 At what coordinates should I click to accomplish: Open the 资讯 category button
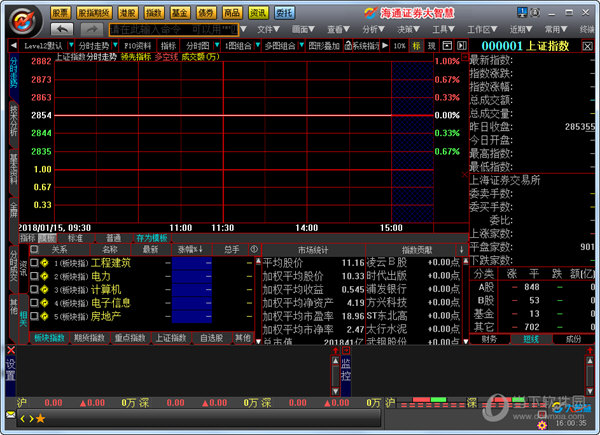tap(258, 13)
